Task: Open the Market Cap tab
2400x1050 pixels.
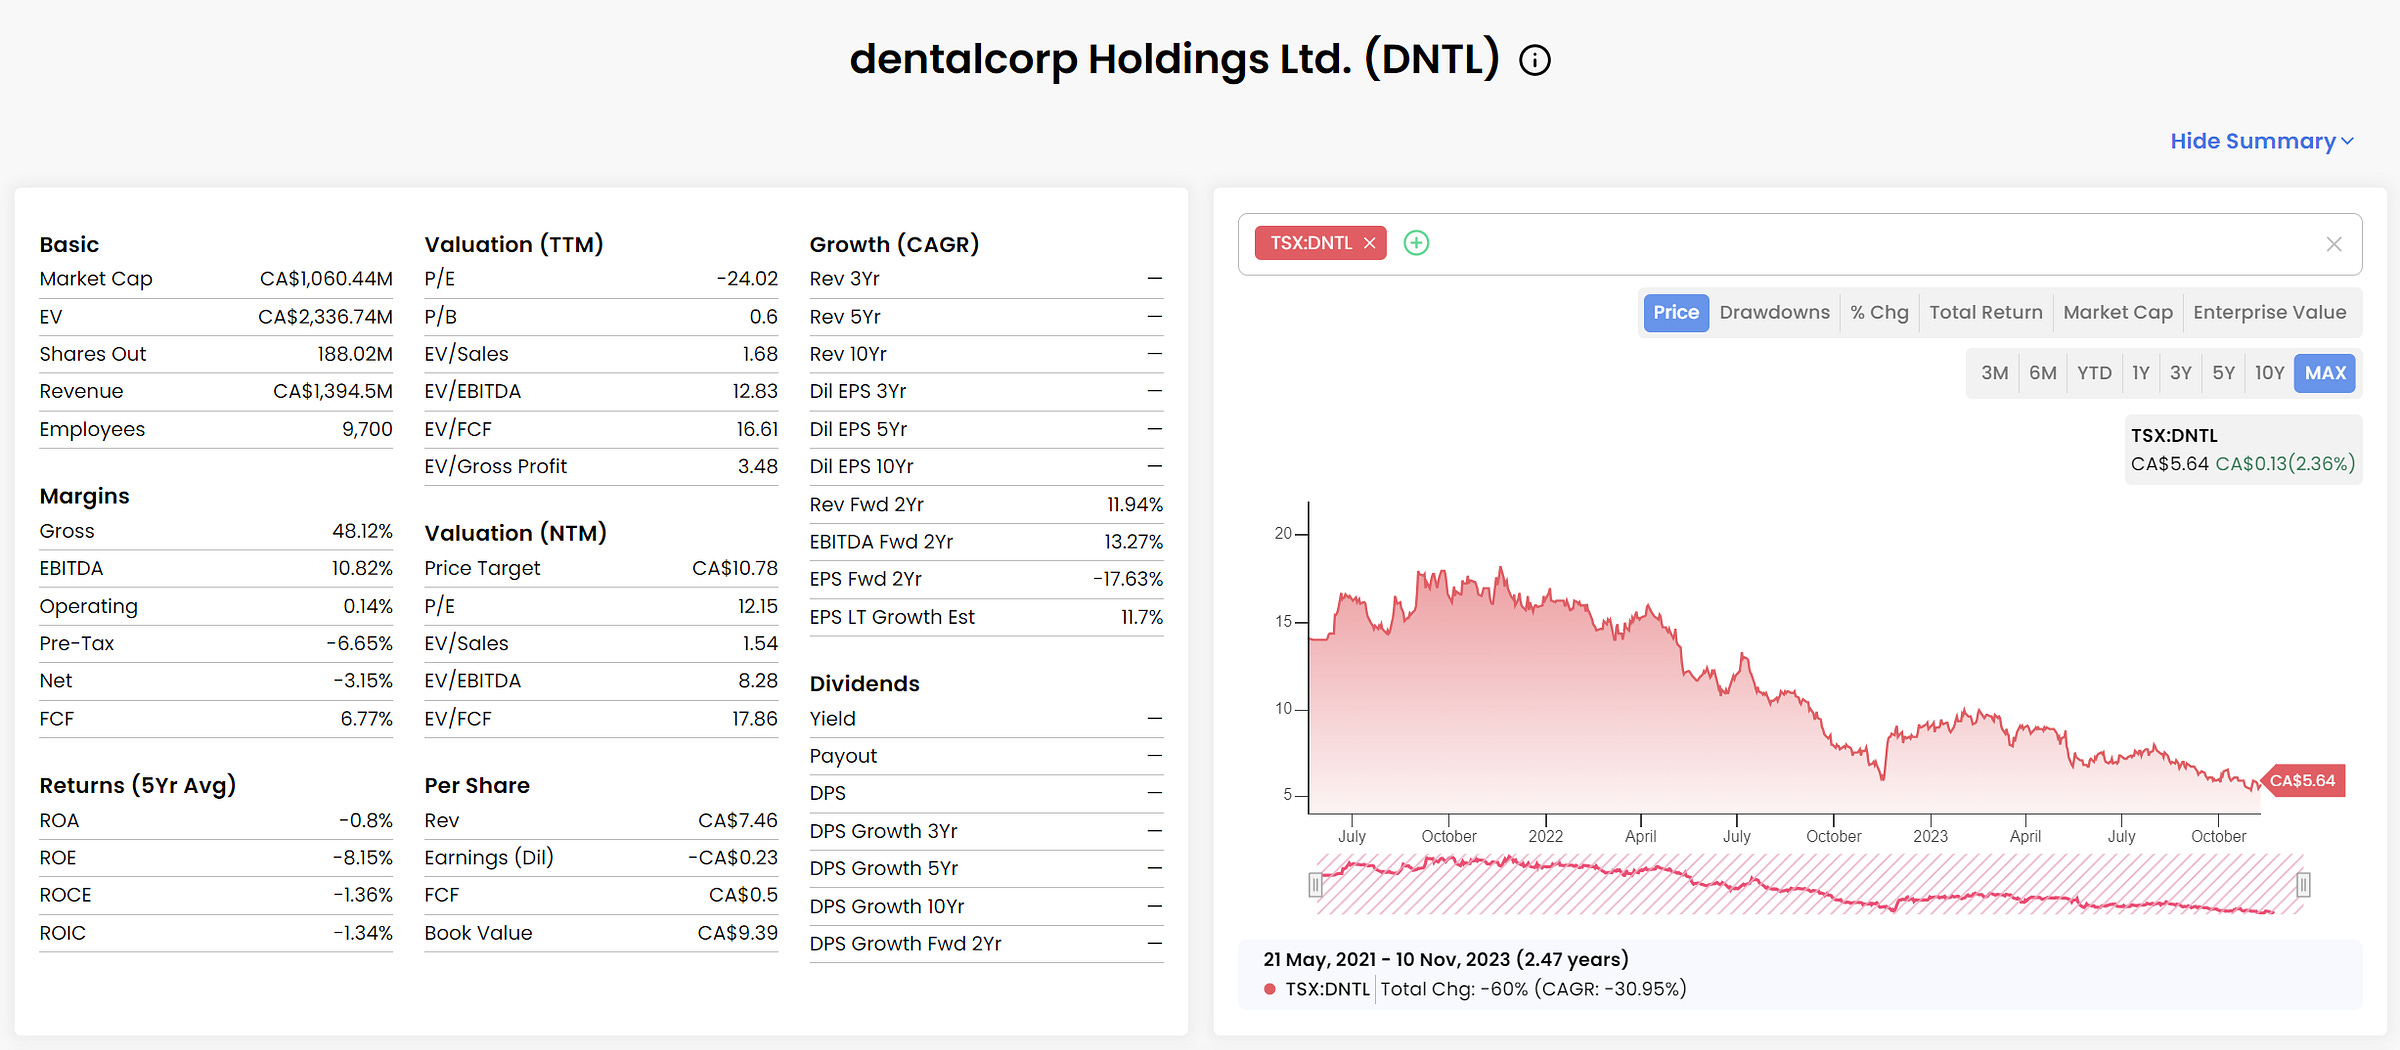Action: [2118, 312]
